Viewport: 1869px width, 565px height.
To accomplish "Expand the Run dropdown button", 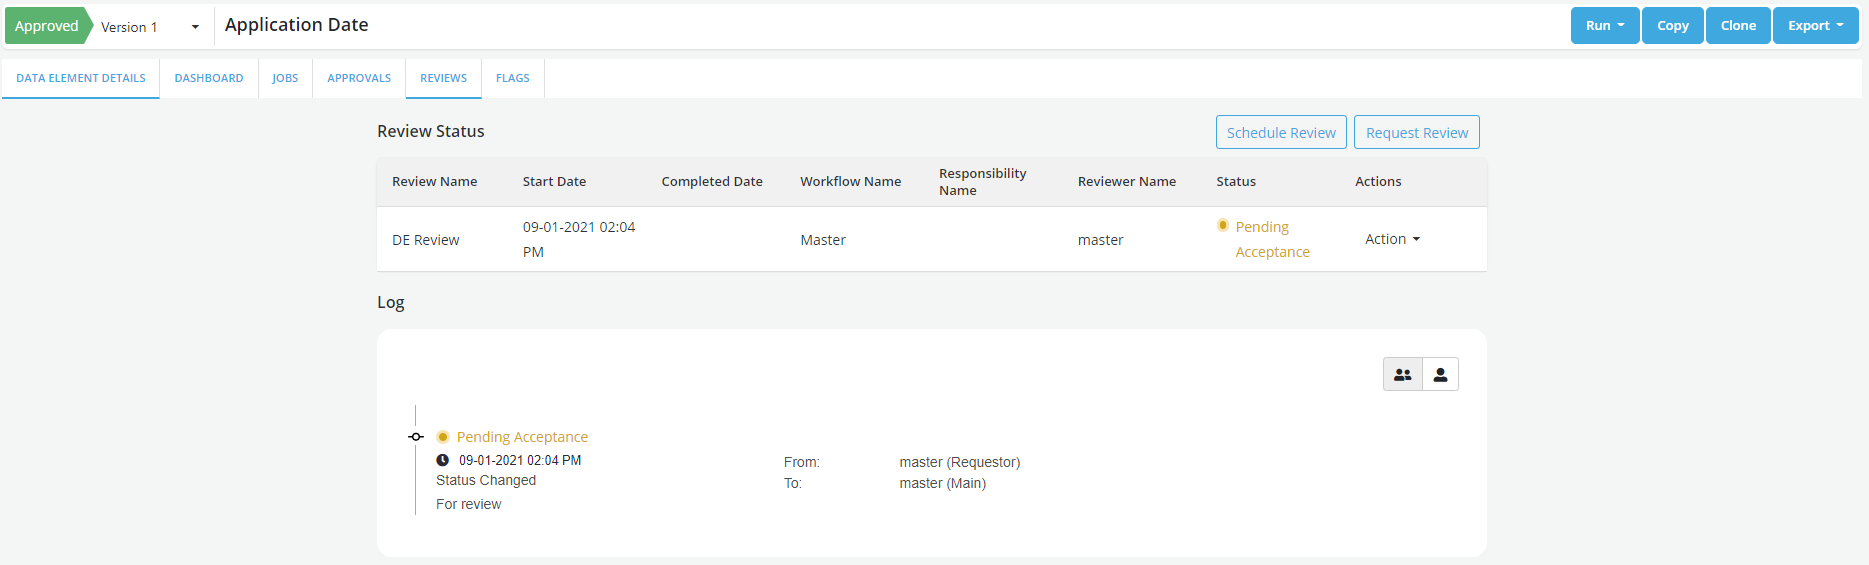I will 1604,26.
